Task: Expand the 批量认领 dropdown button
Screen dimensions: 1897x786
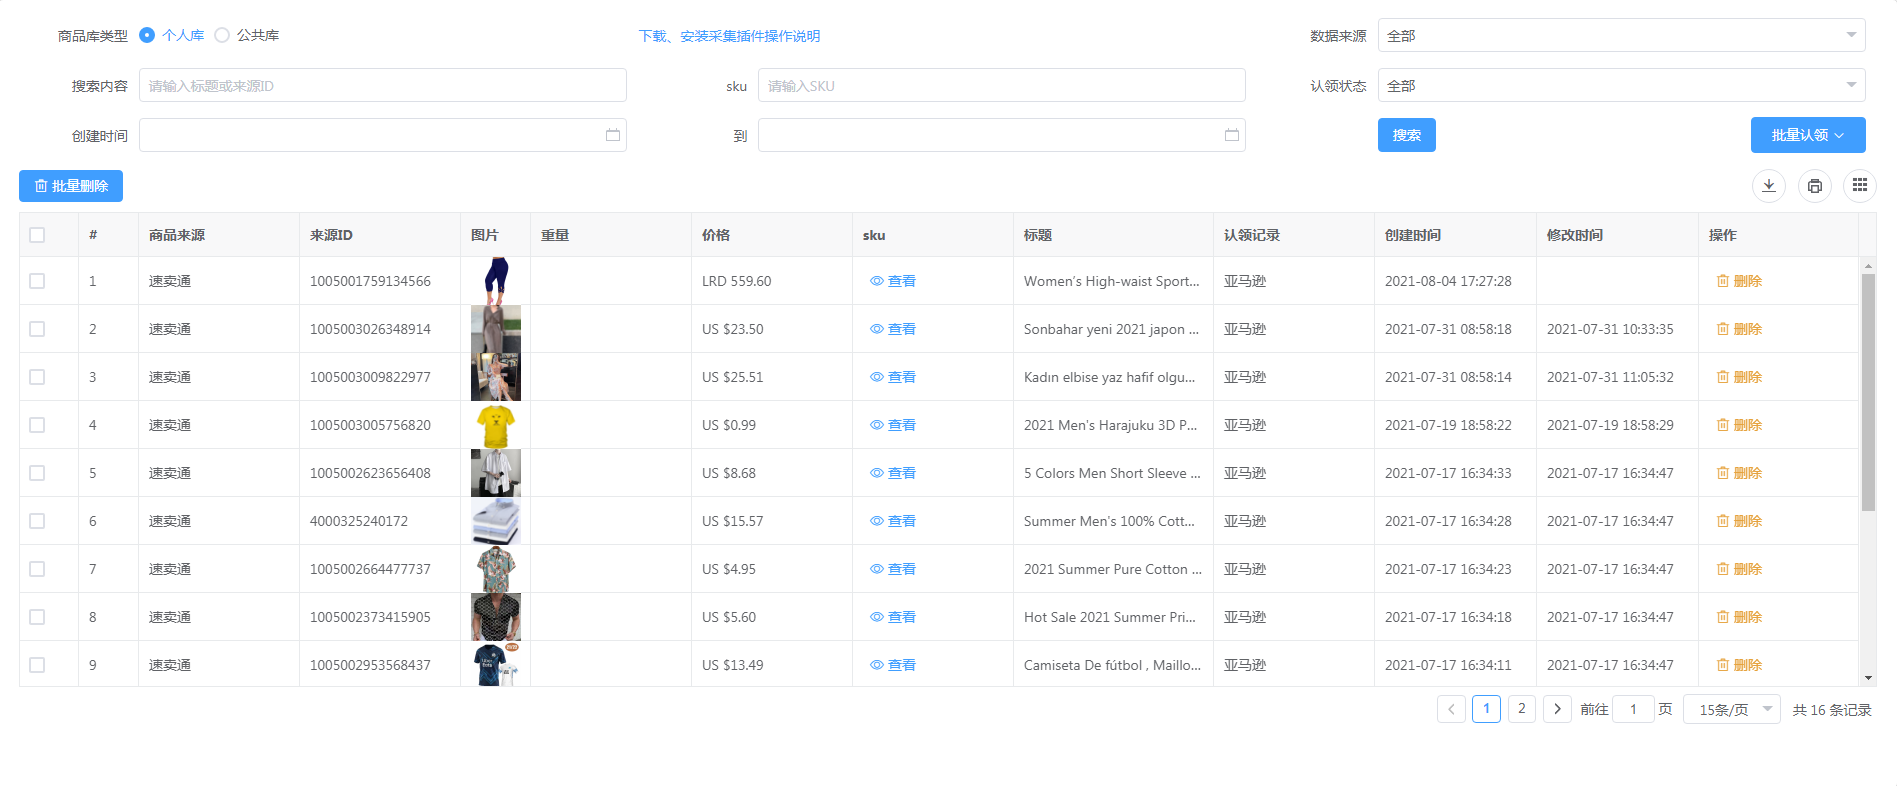Action: pyautogui.click(x=1807, y=135)
